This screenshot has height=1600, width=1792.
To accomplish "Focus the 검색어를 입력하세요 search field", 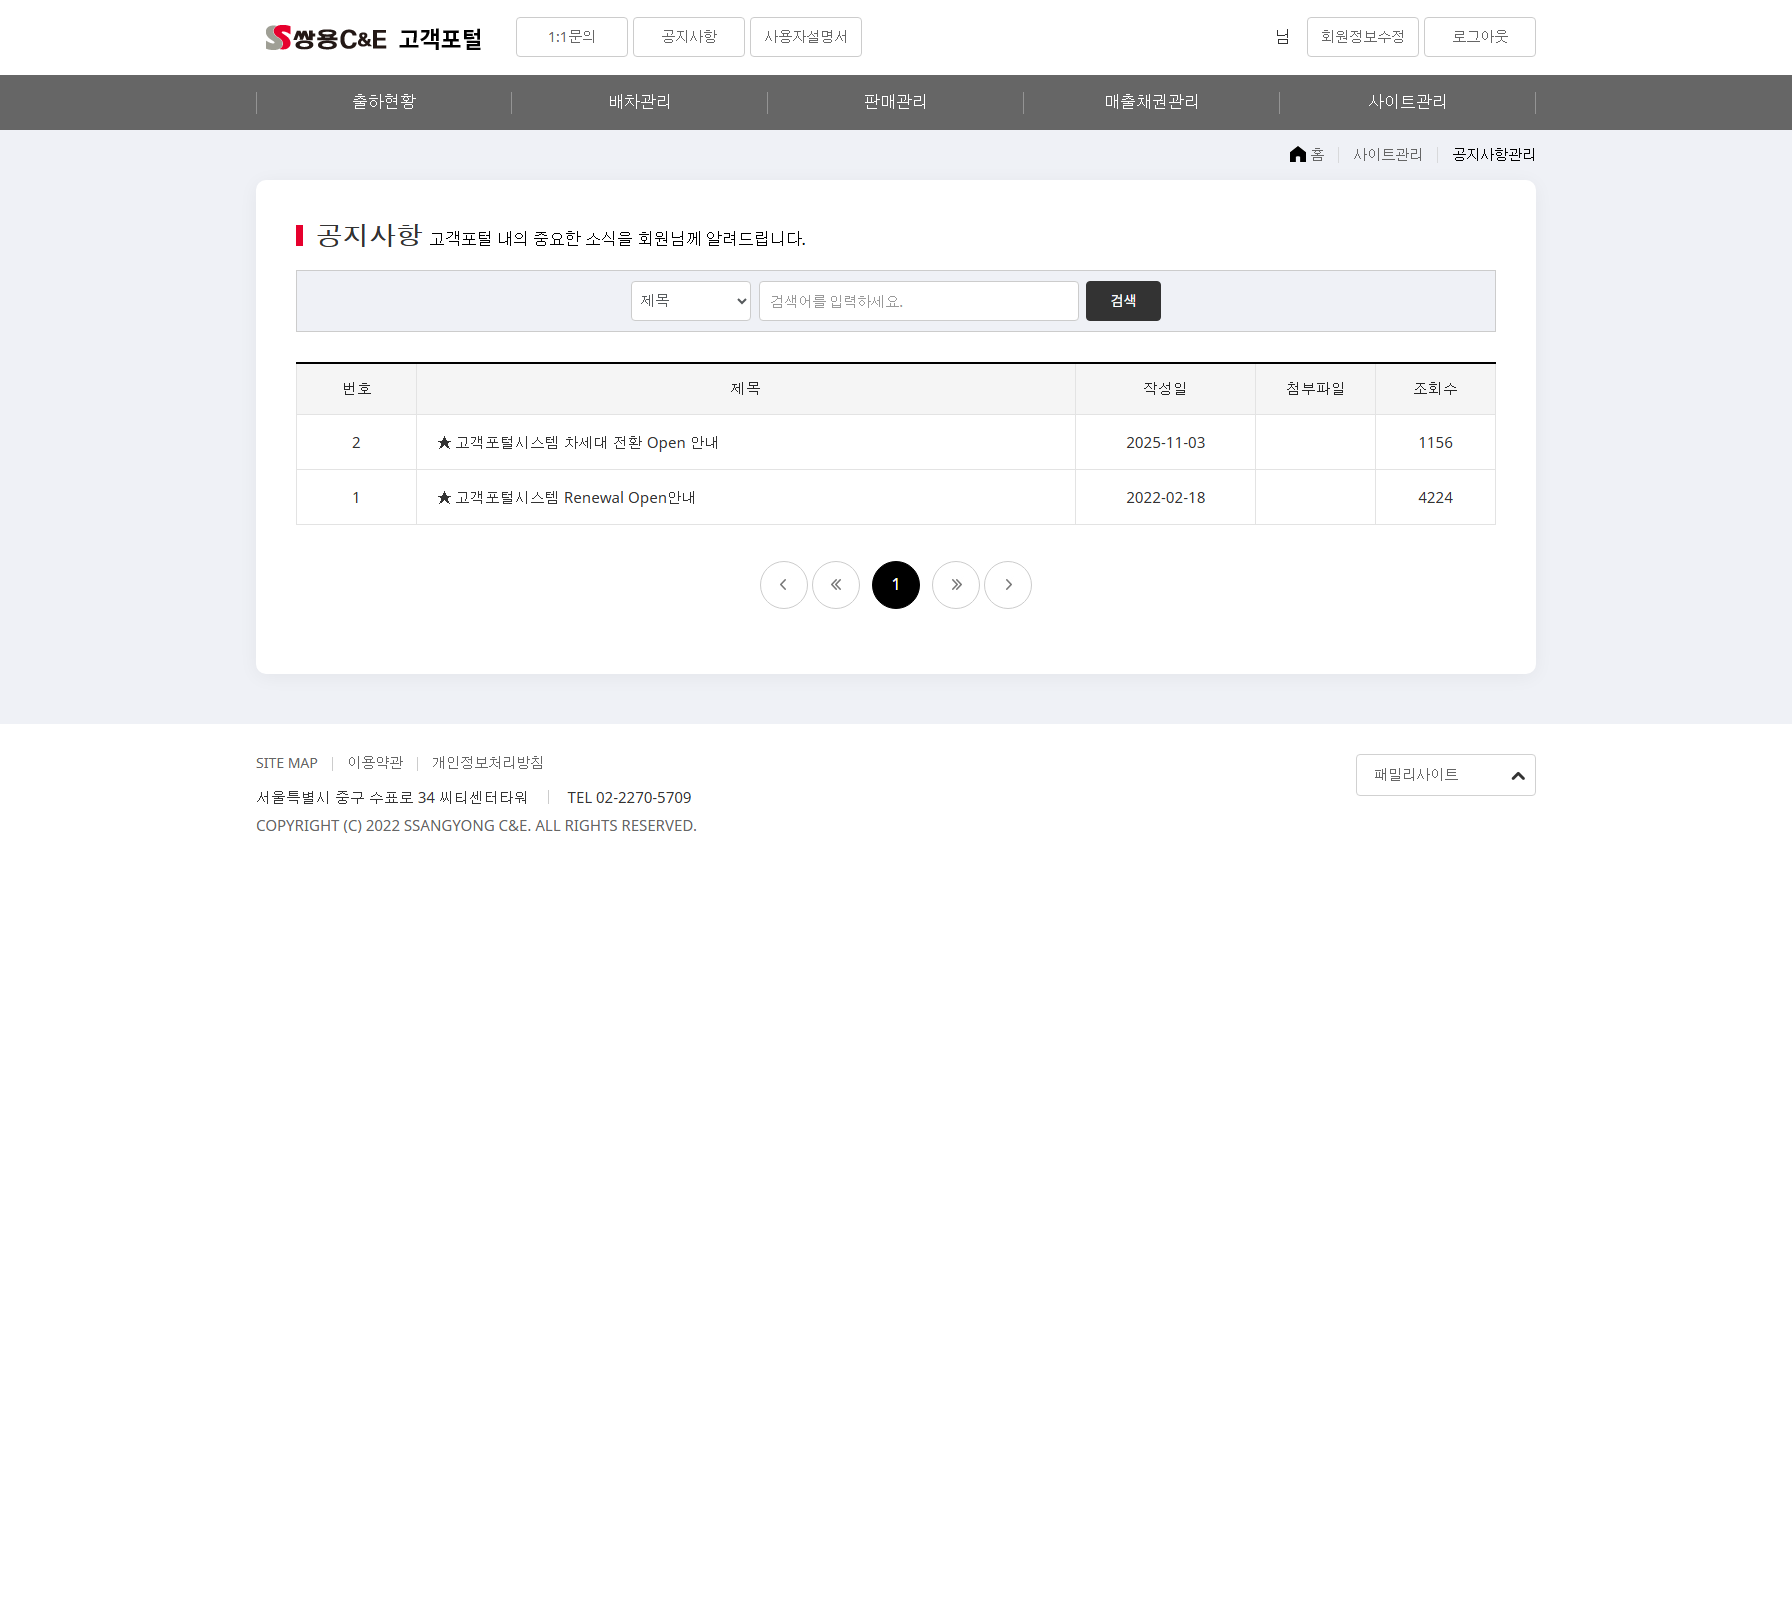I will pyautogui.click(x=919, y=301).
